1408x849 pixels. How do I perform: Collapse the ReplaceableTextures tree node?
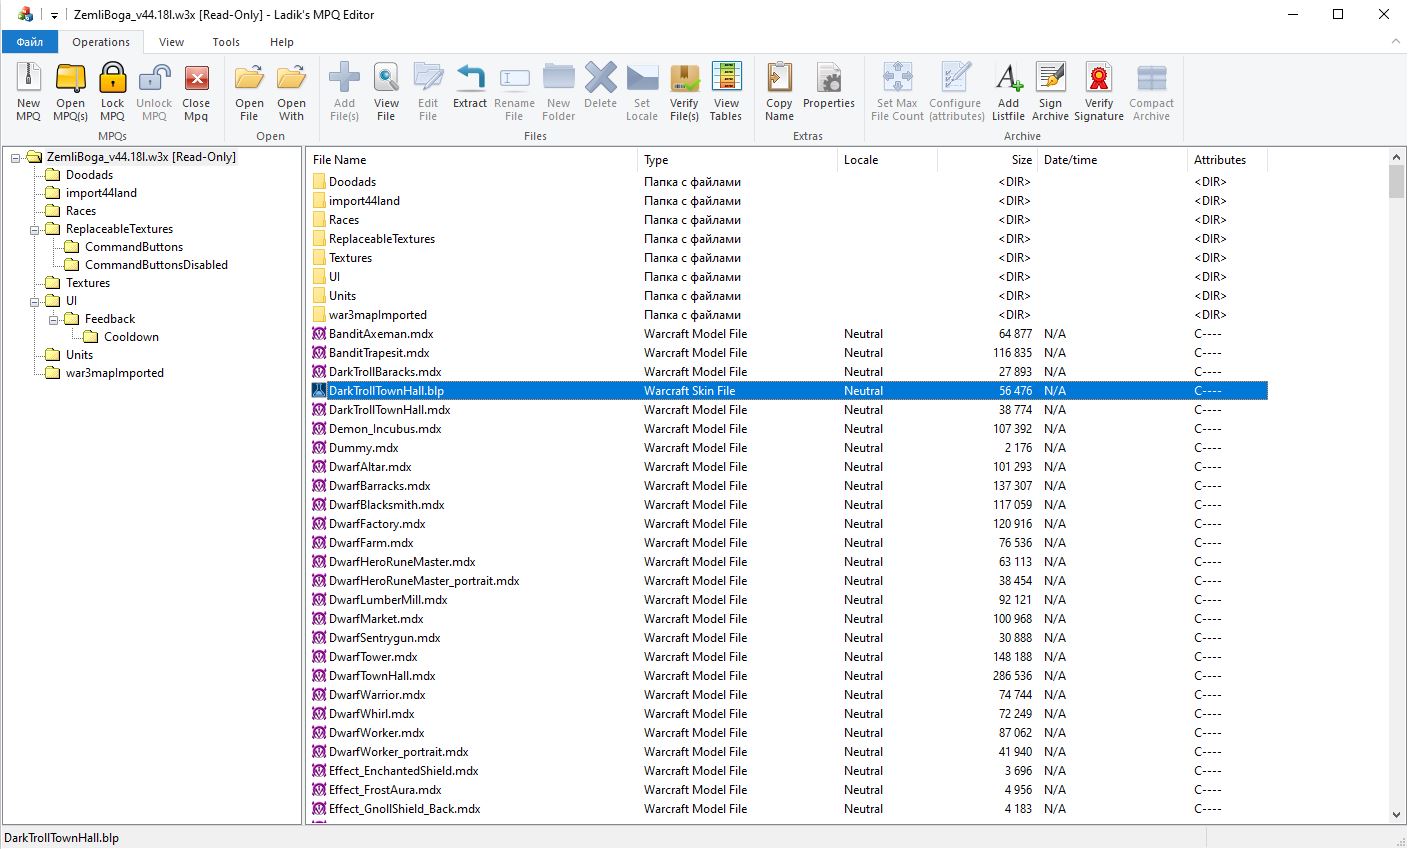point(35,229)
